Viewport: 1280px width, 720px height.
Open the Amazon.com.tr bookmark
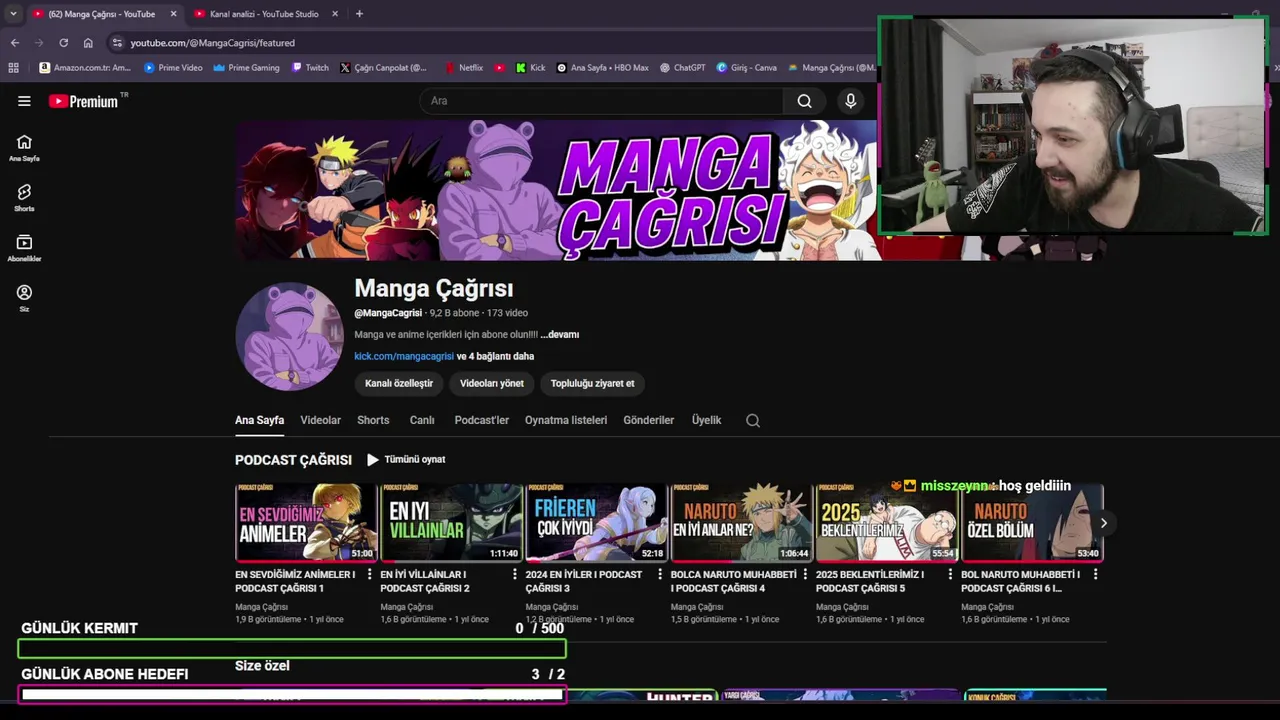pyautogui.click(x=85, y=68)
